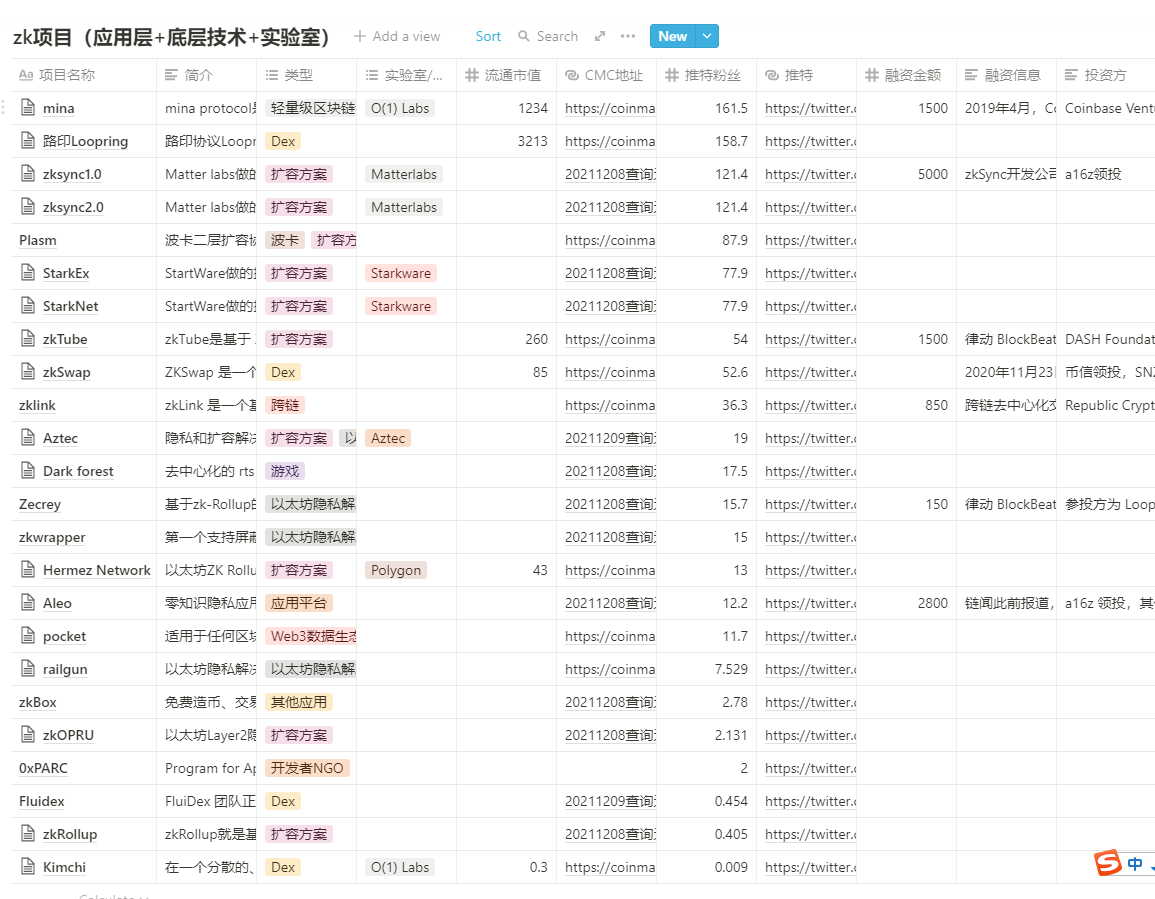
Task: Open the three-dots more options menu
Action: [x=628, y=36]
